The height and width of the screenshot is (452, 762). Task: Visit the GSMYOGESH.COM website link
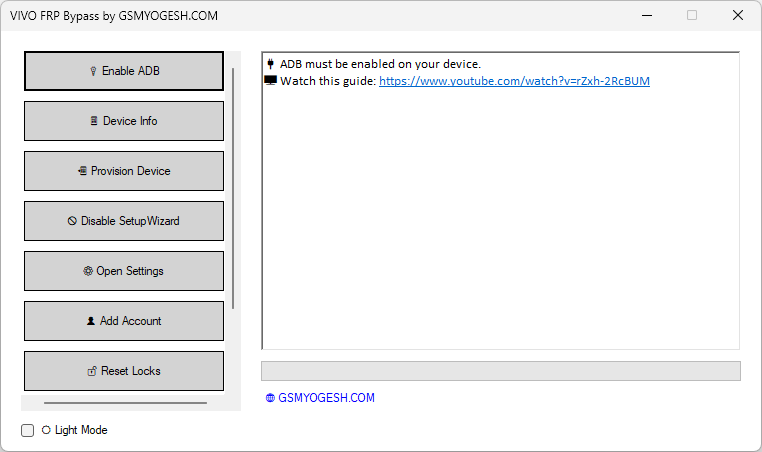click(x=326, y=398)
